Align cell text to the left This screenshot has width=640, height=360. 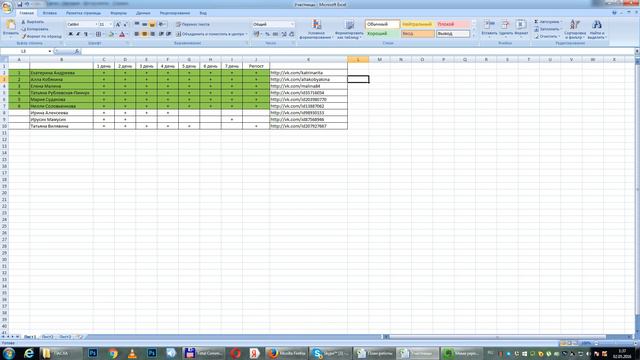pyautogui.click(x=137, y=34)
